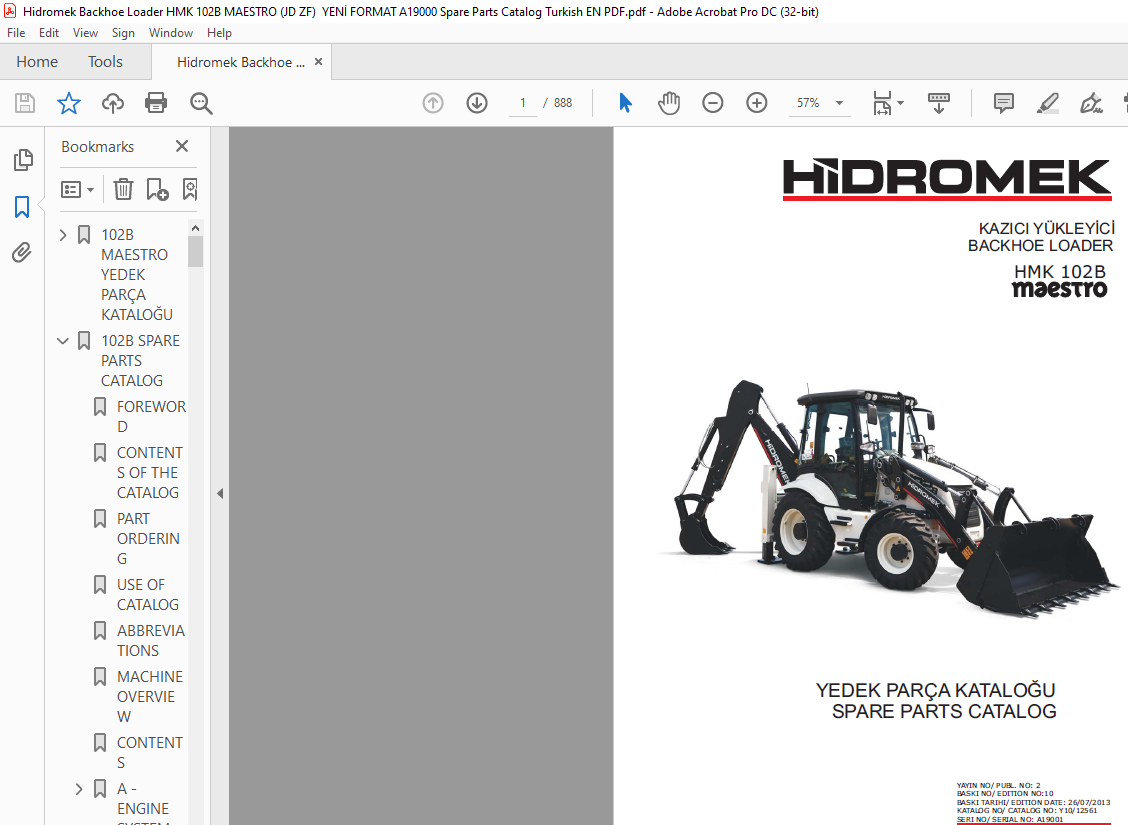This screenshot has width=1128, height=825.
Task: Expand A - ENGINE bookmark
Action: click(x=79, y=790)
